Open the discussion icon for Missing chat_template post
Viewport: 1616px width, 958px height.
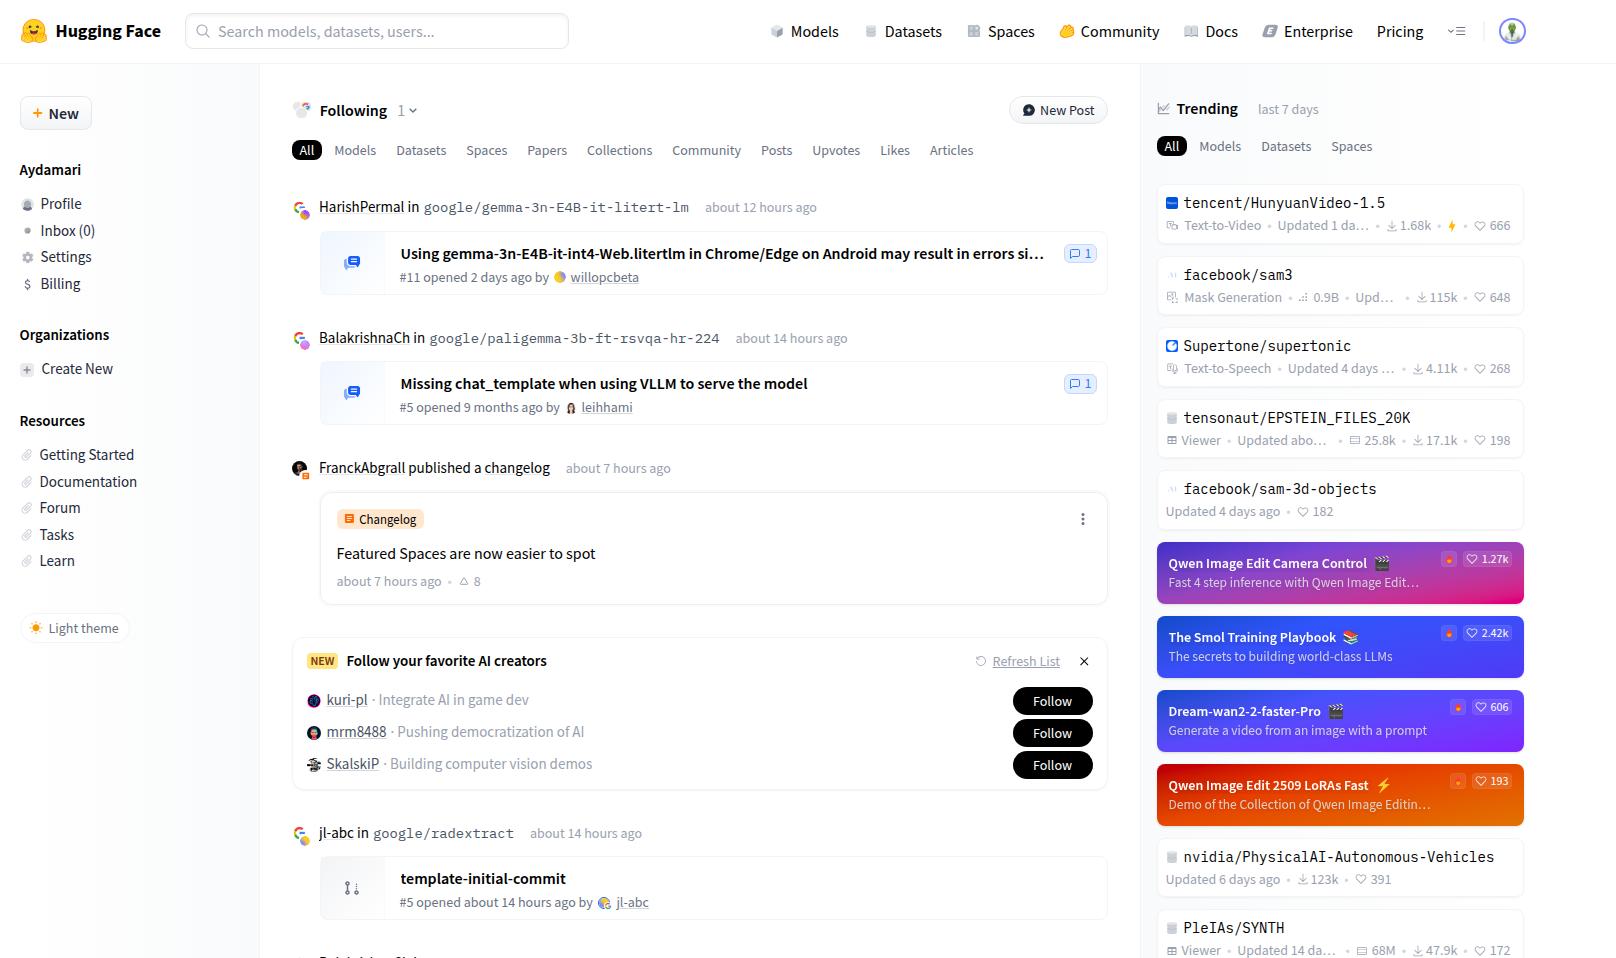click(x=352, y=393)
